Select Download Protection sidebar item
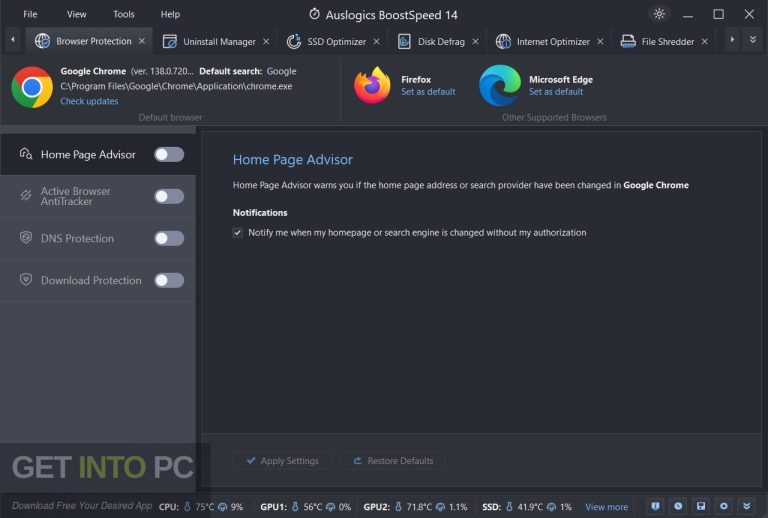 (98, 281)
